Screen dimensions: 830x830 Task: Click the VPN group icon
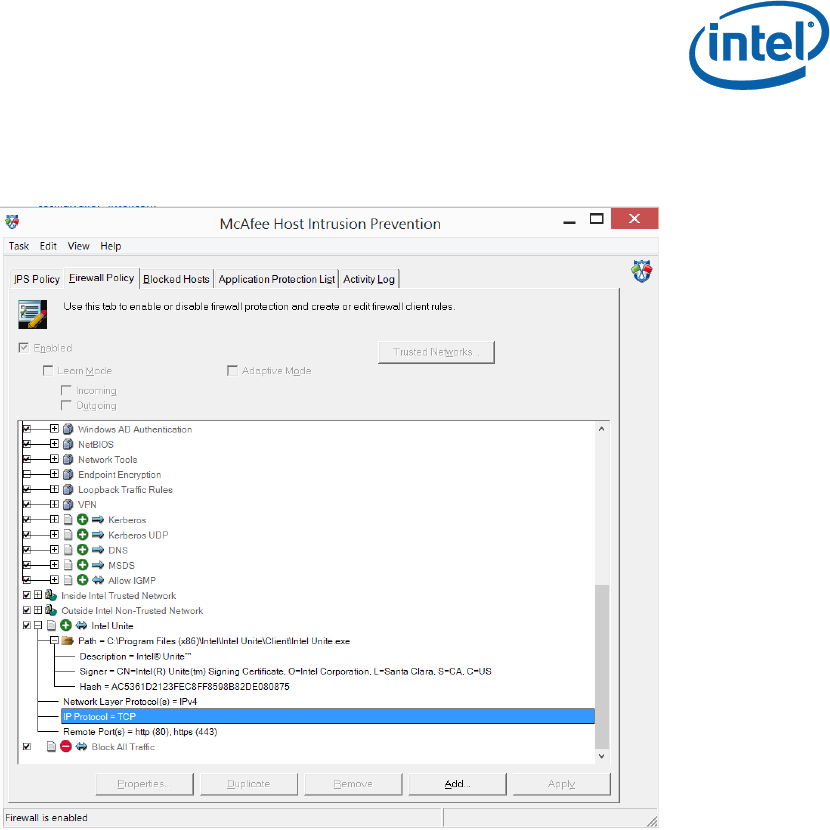pyautogui.click(x=68, y=504)
